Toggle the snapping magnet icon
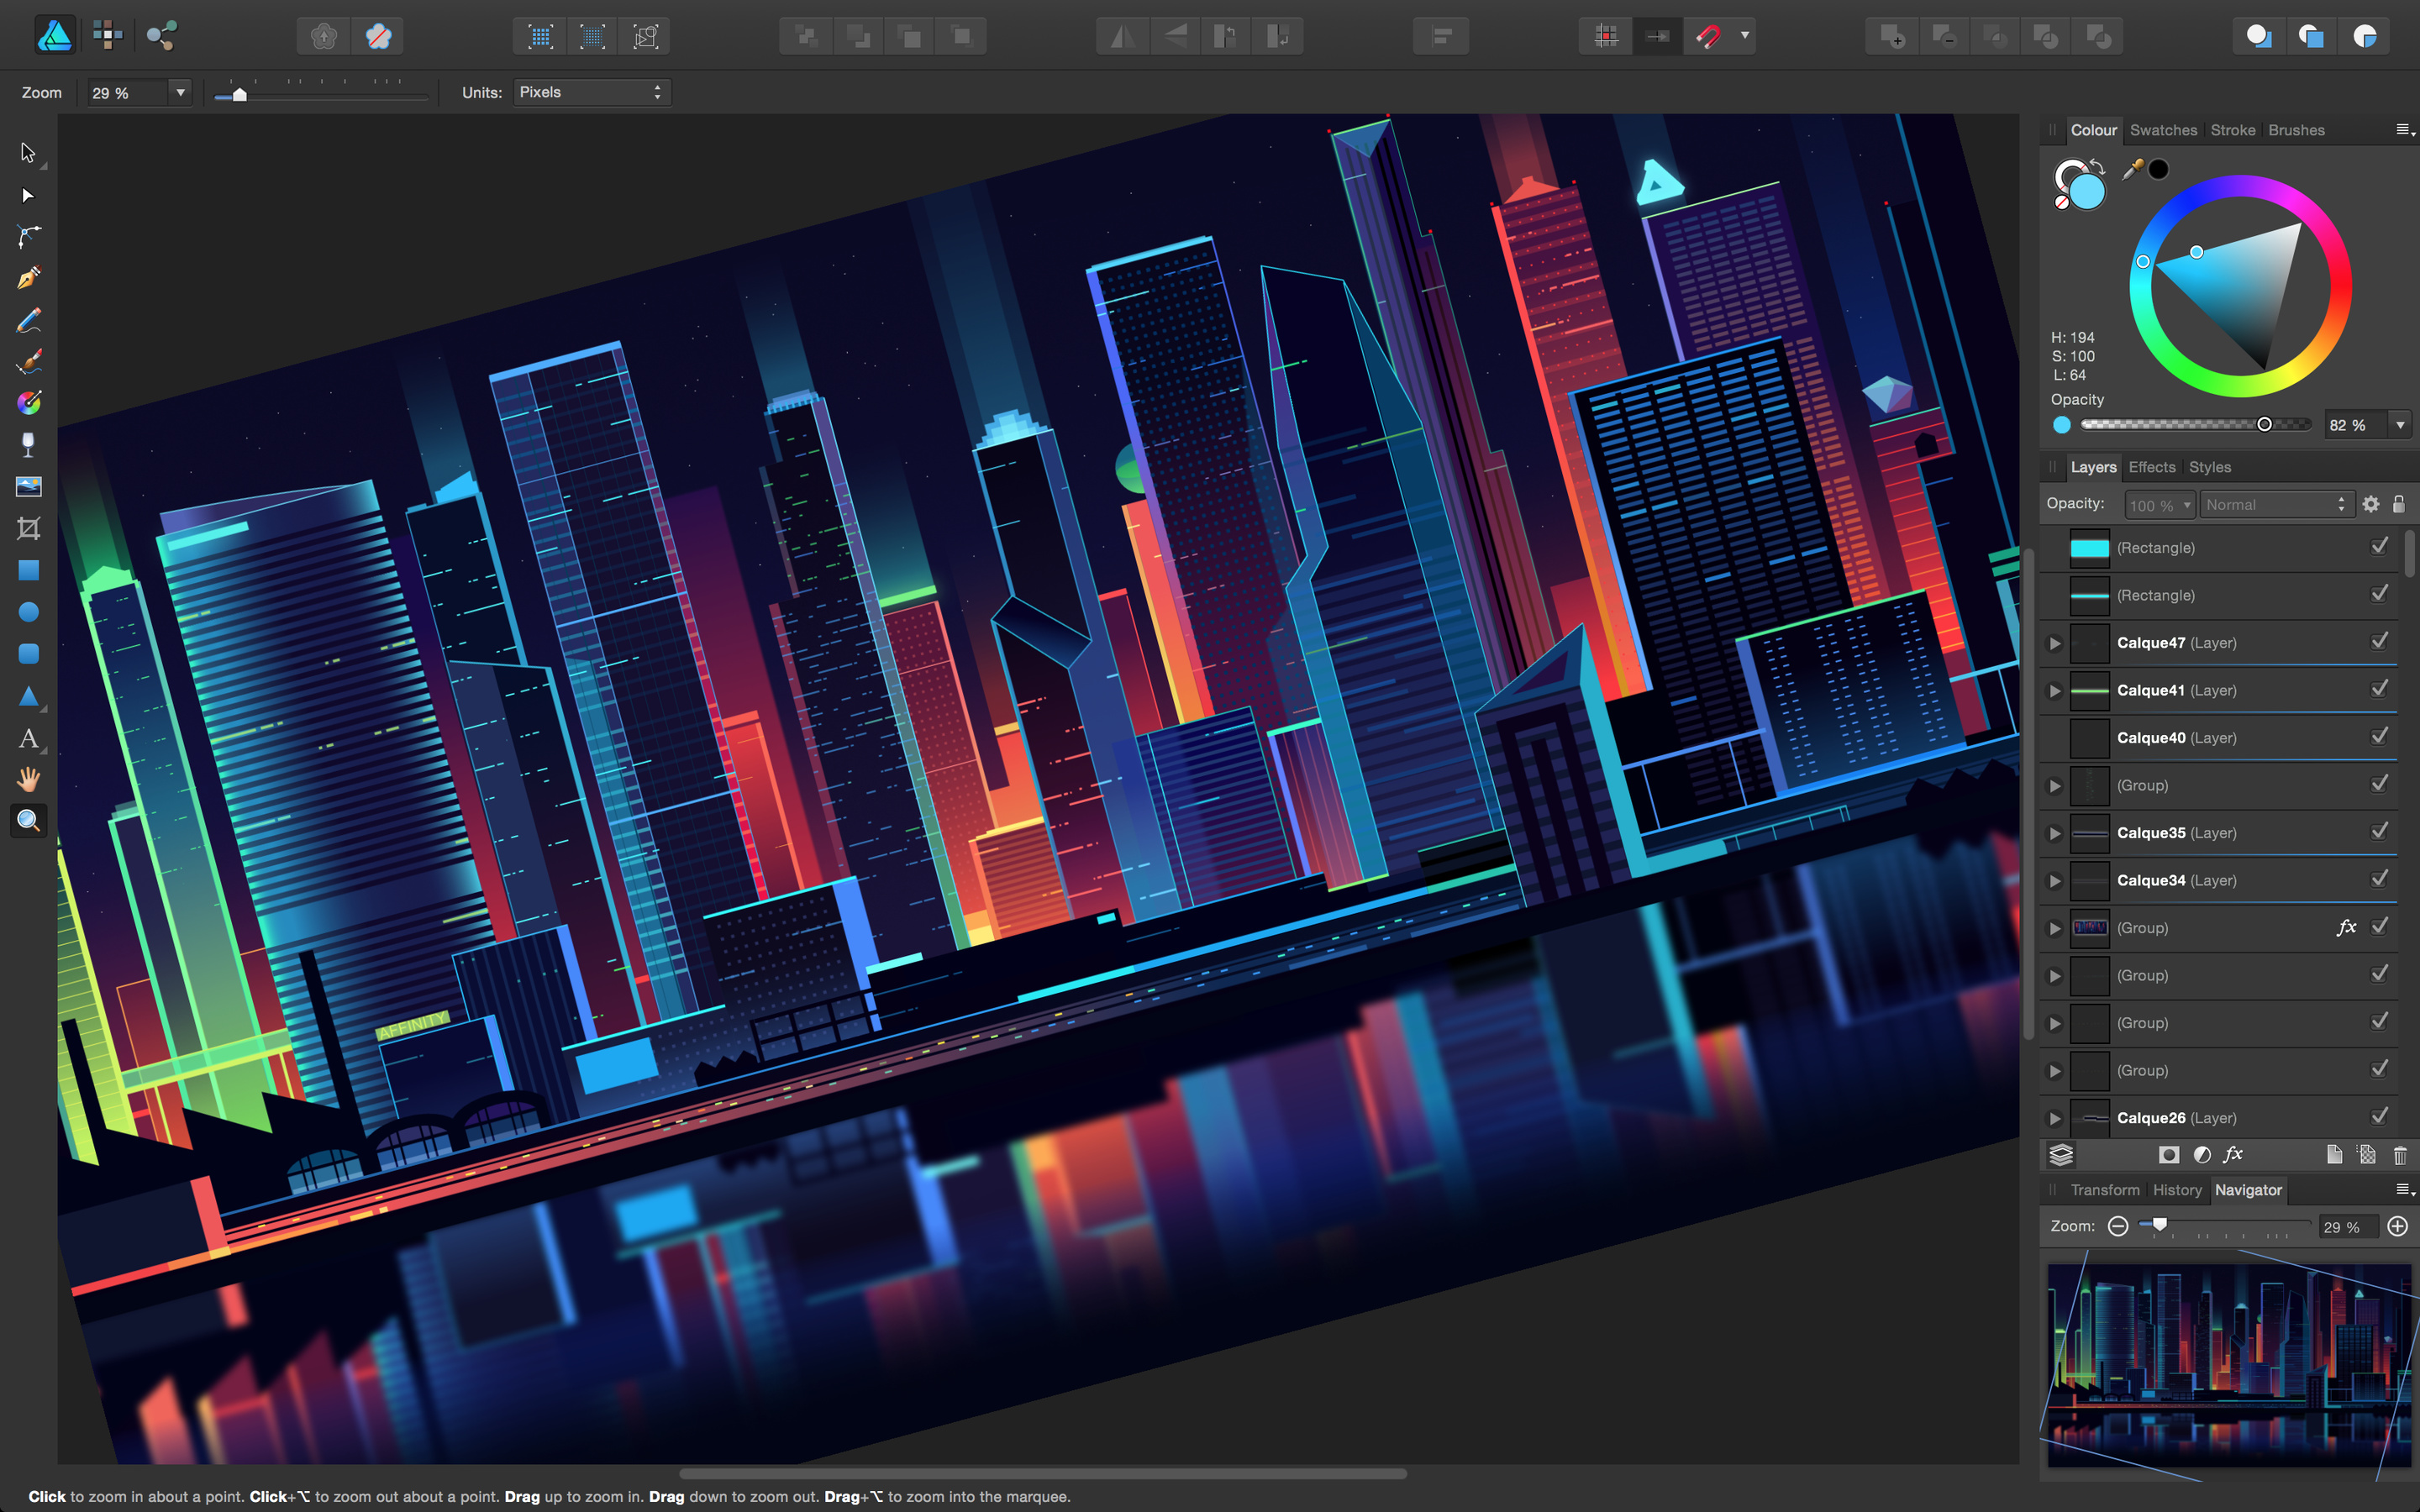 [1709, 36]
